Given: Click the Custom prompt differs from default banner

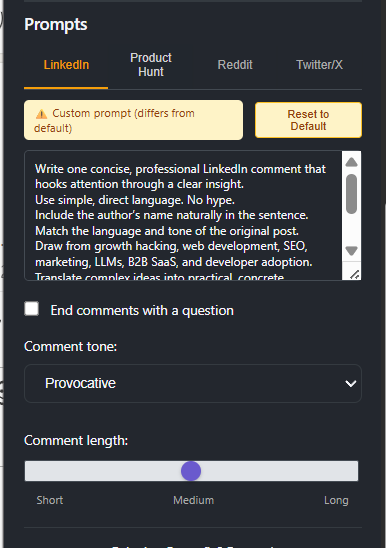Looking at the screenshot, I should click(x=134, y=120).
